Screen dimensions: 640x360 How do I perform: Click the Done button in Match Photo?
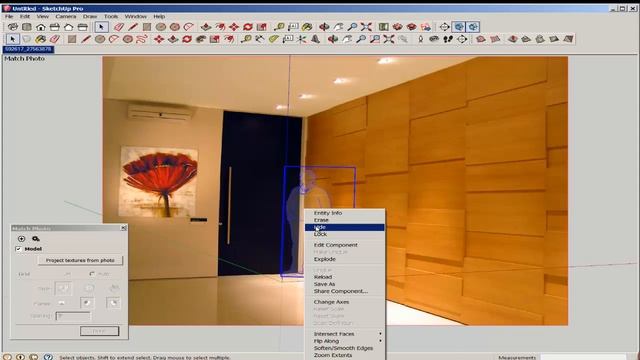tap(100, 331)
